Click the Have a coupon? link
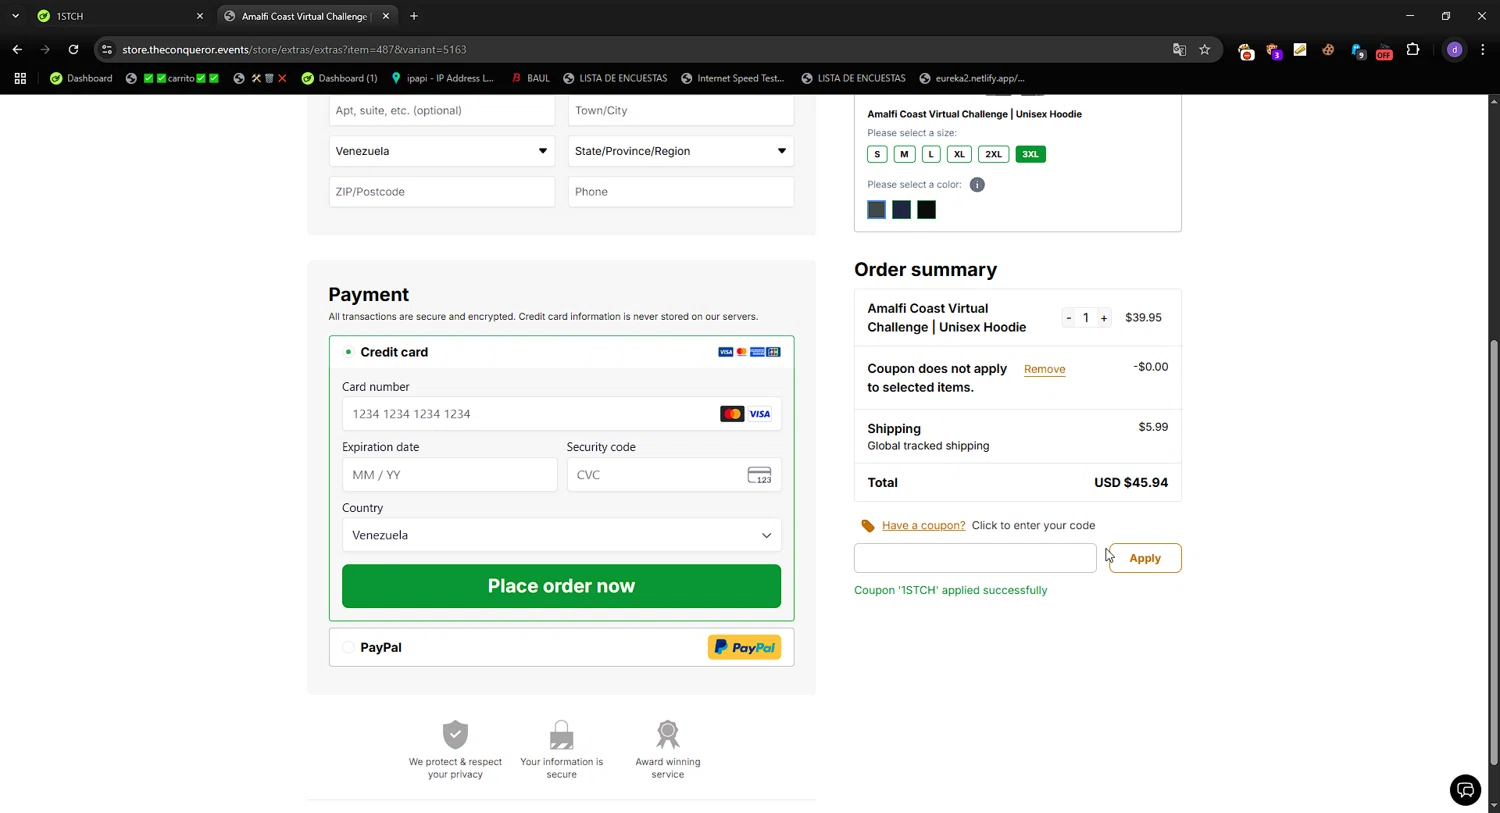Screen dimensions: 1500x813 pos(923,525)
